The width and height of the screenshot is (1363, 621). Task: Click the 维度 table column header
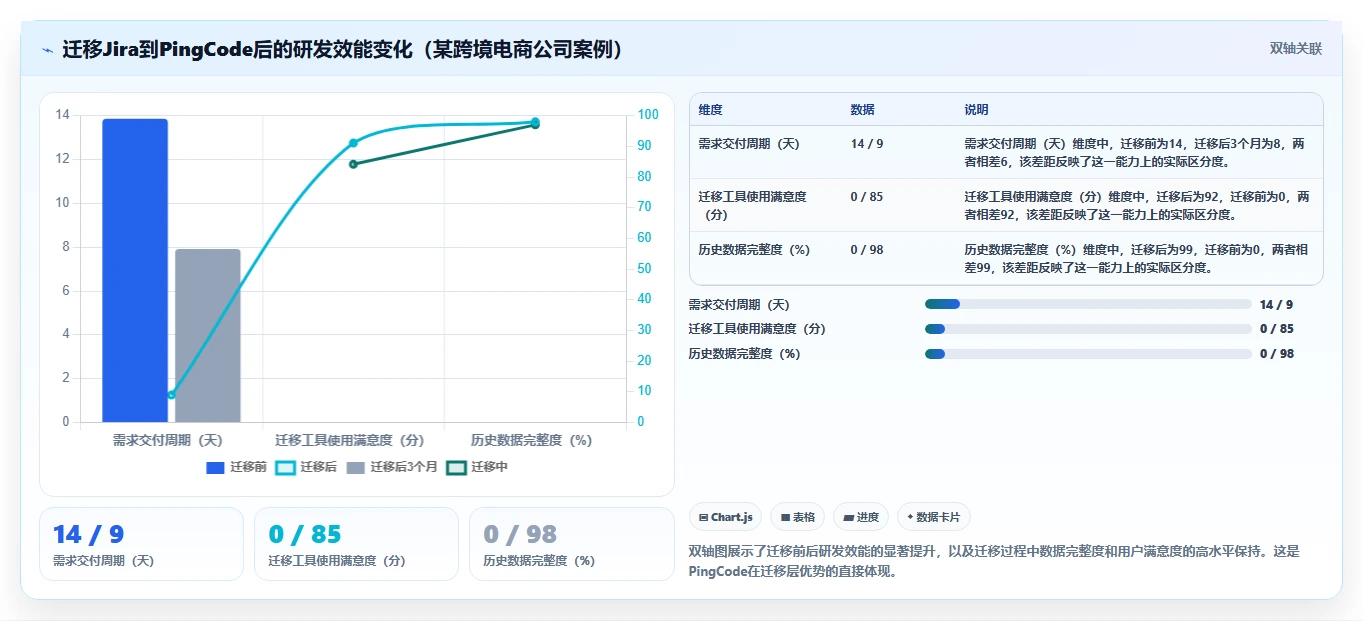coord(711,109)
